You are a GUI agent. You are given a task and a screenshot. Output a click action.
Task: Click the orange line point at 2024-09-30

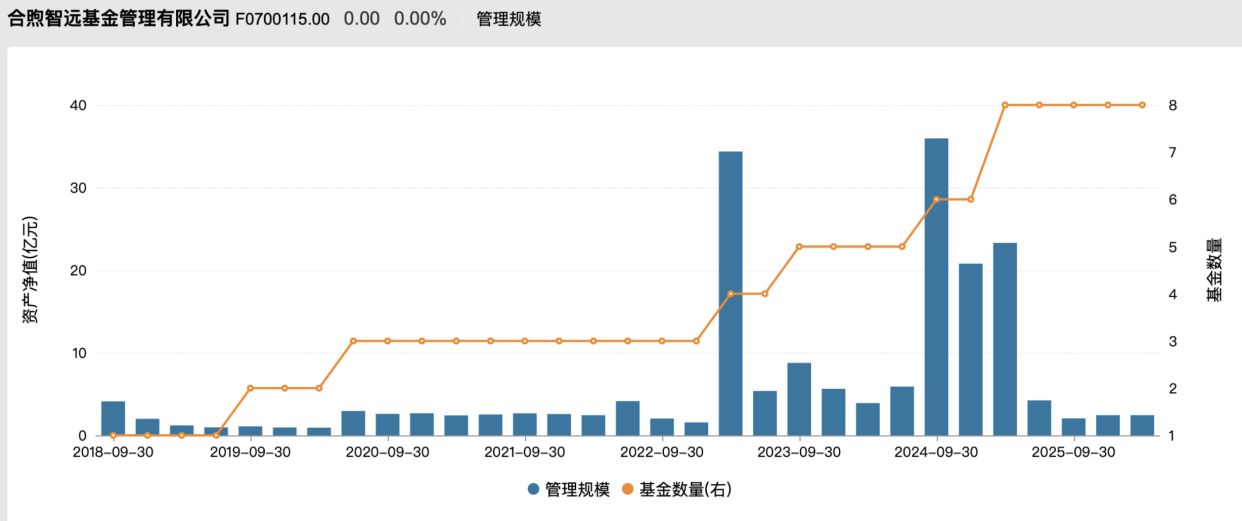[x=936, y=199]
